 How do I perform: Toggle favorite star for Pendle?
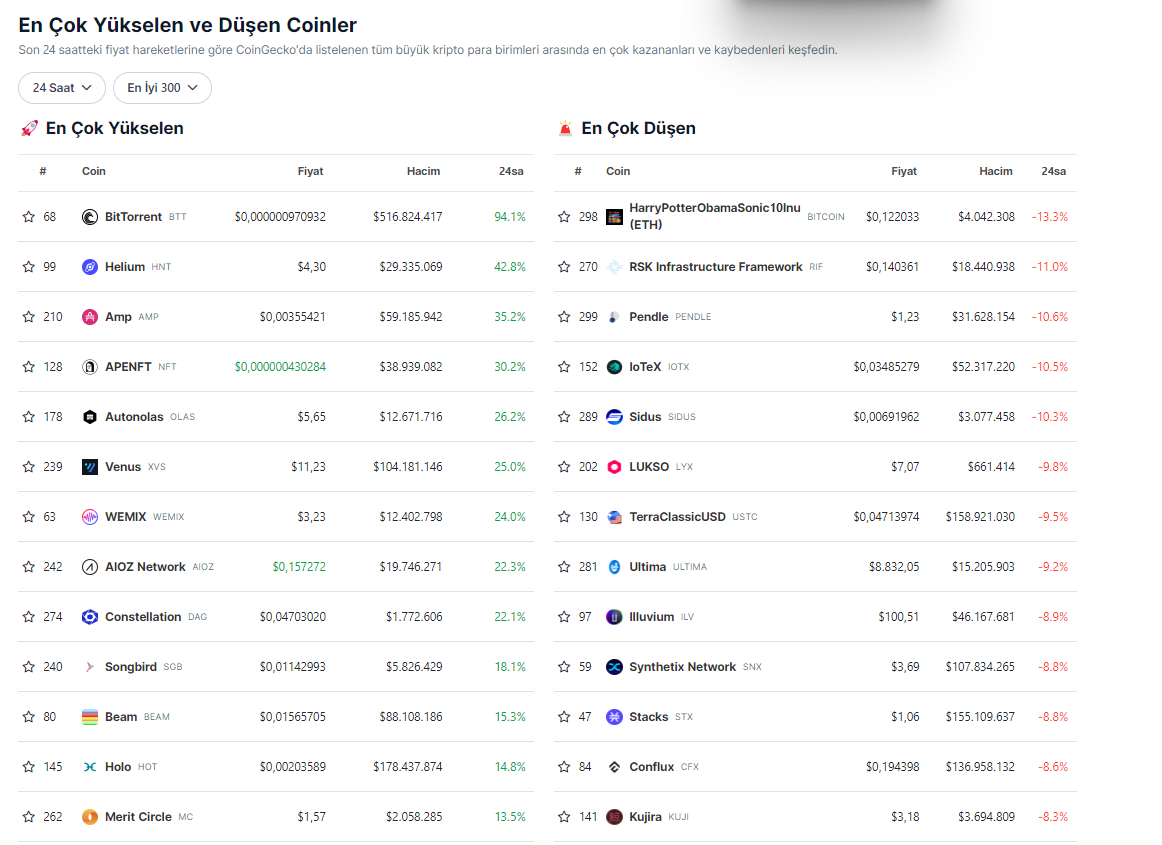pyautogui.click(x=565, y=317)
